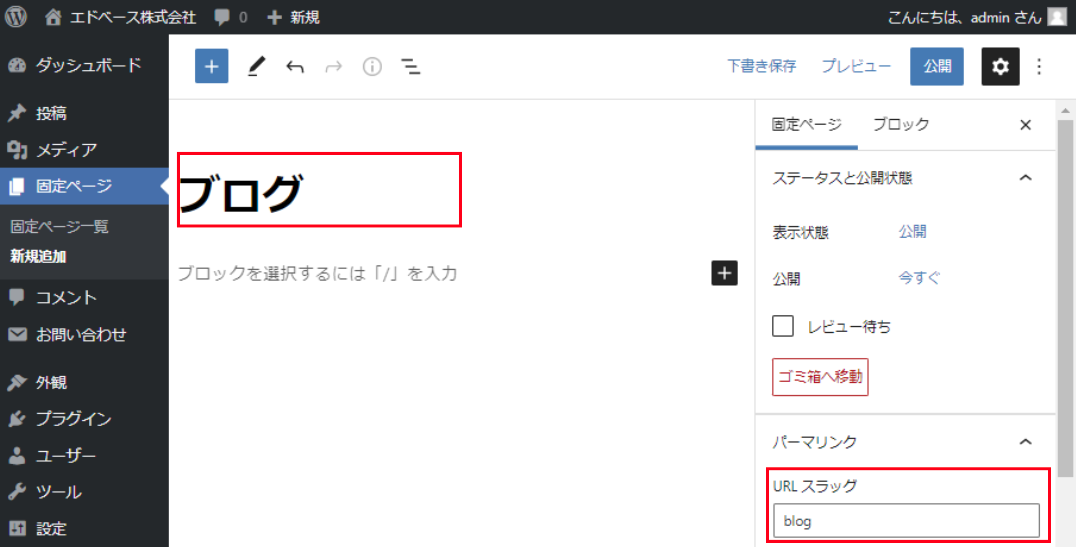This screenshot has height=549, width=1076.
Task: Open メディア in the sidebar
Action: pos(84,150)
